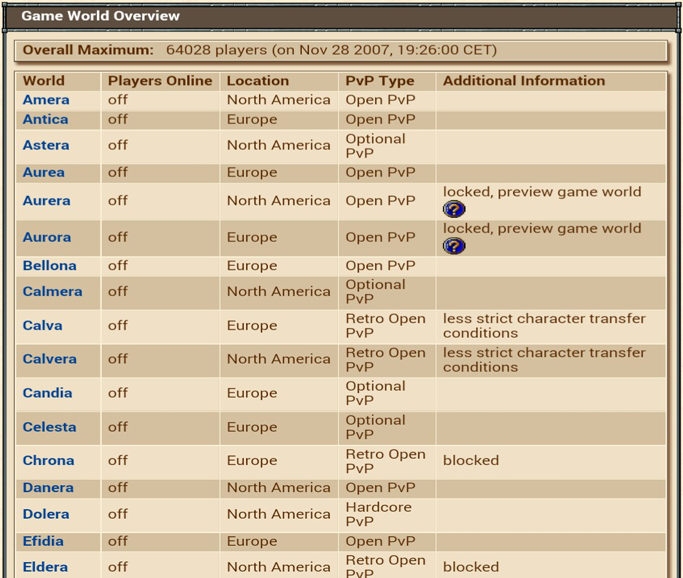Image resolution: width=683 pixels, height=578 pixels.
Task: Open the Bellona world link
Action: pos(50,265)
